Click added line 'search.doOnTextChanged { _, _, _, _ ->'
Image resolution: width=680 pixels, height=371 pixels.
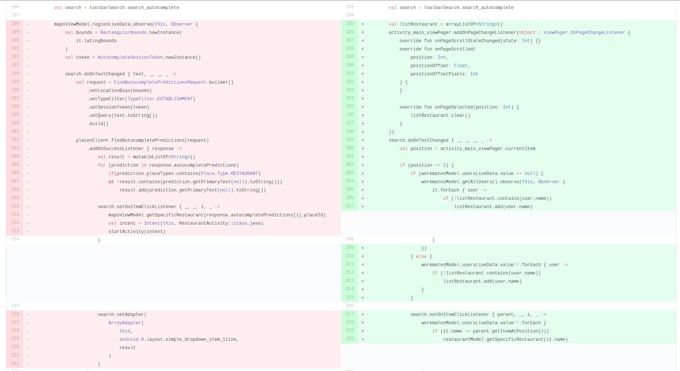pos(440,140)
